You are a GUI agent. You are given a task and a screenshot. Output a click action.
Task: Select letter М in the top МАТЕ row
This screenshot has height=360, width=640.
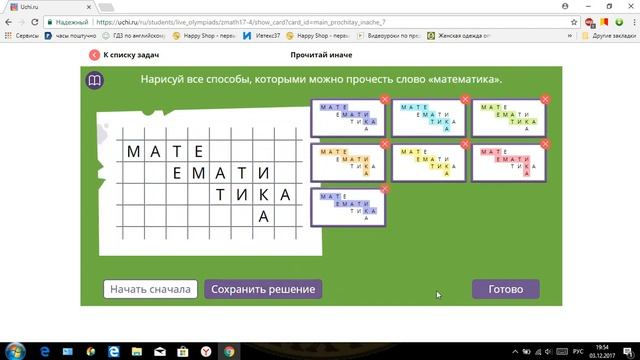(133, 151)
